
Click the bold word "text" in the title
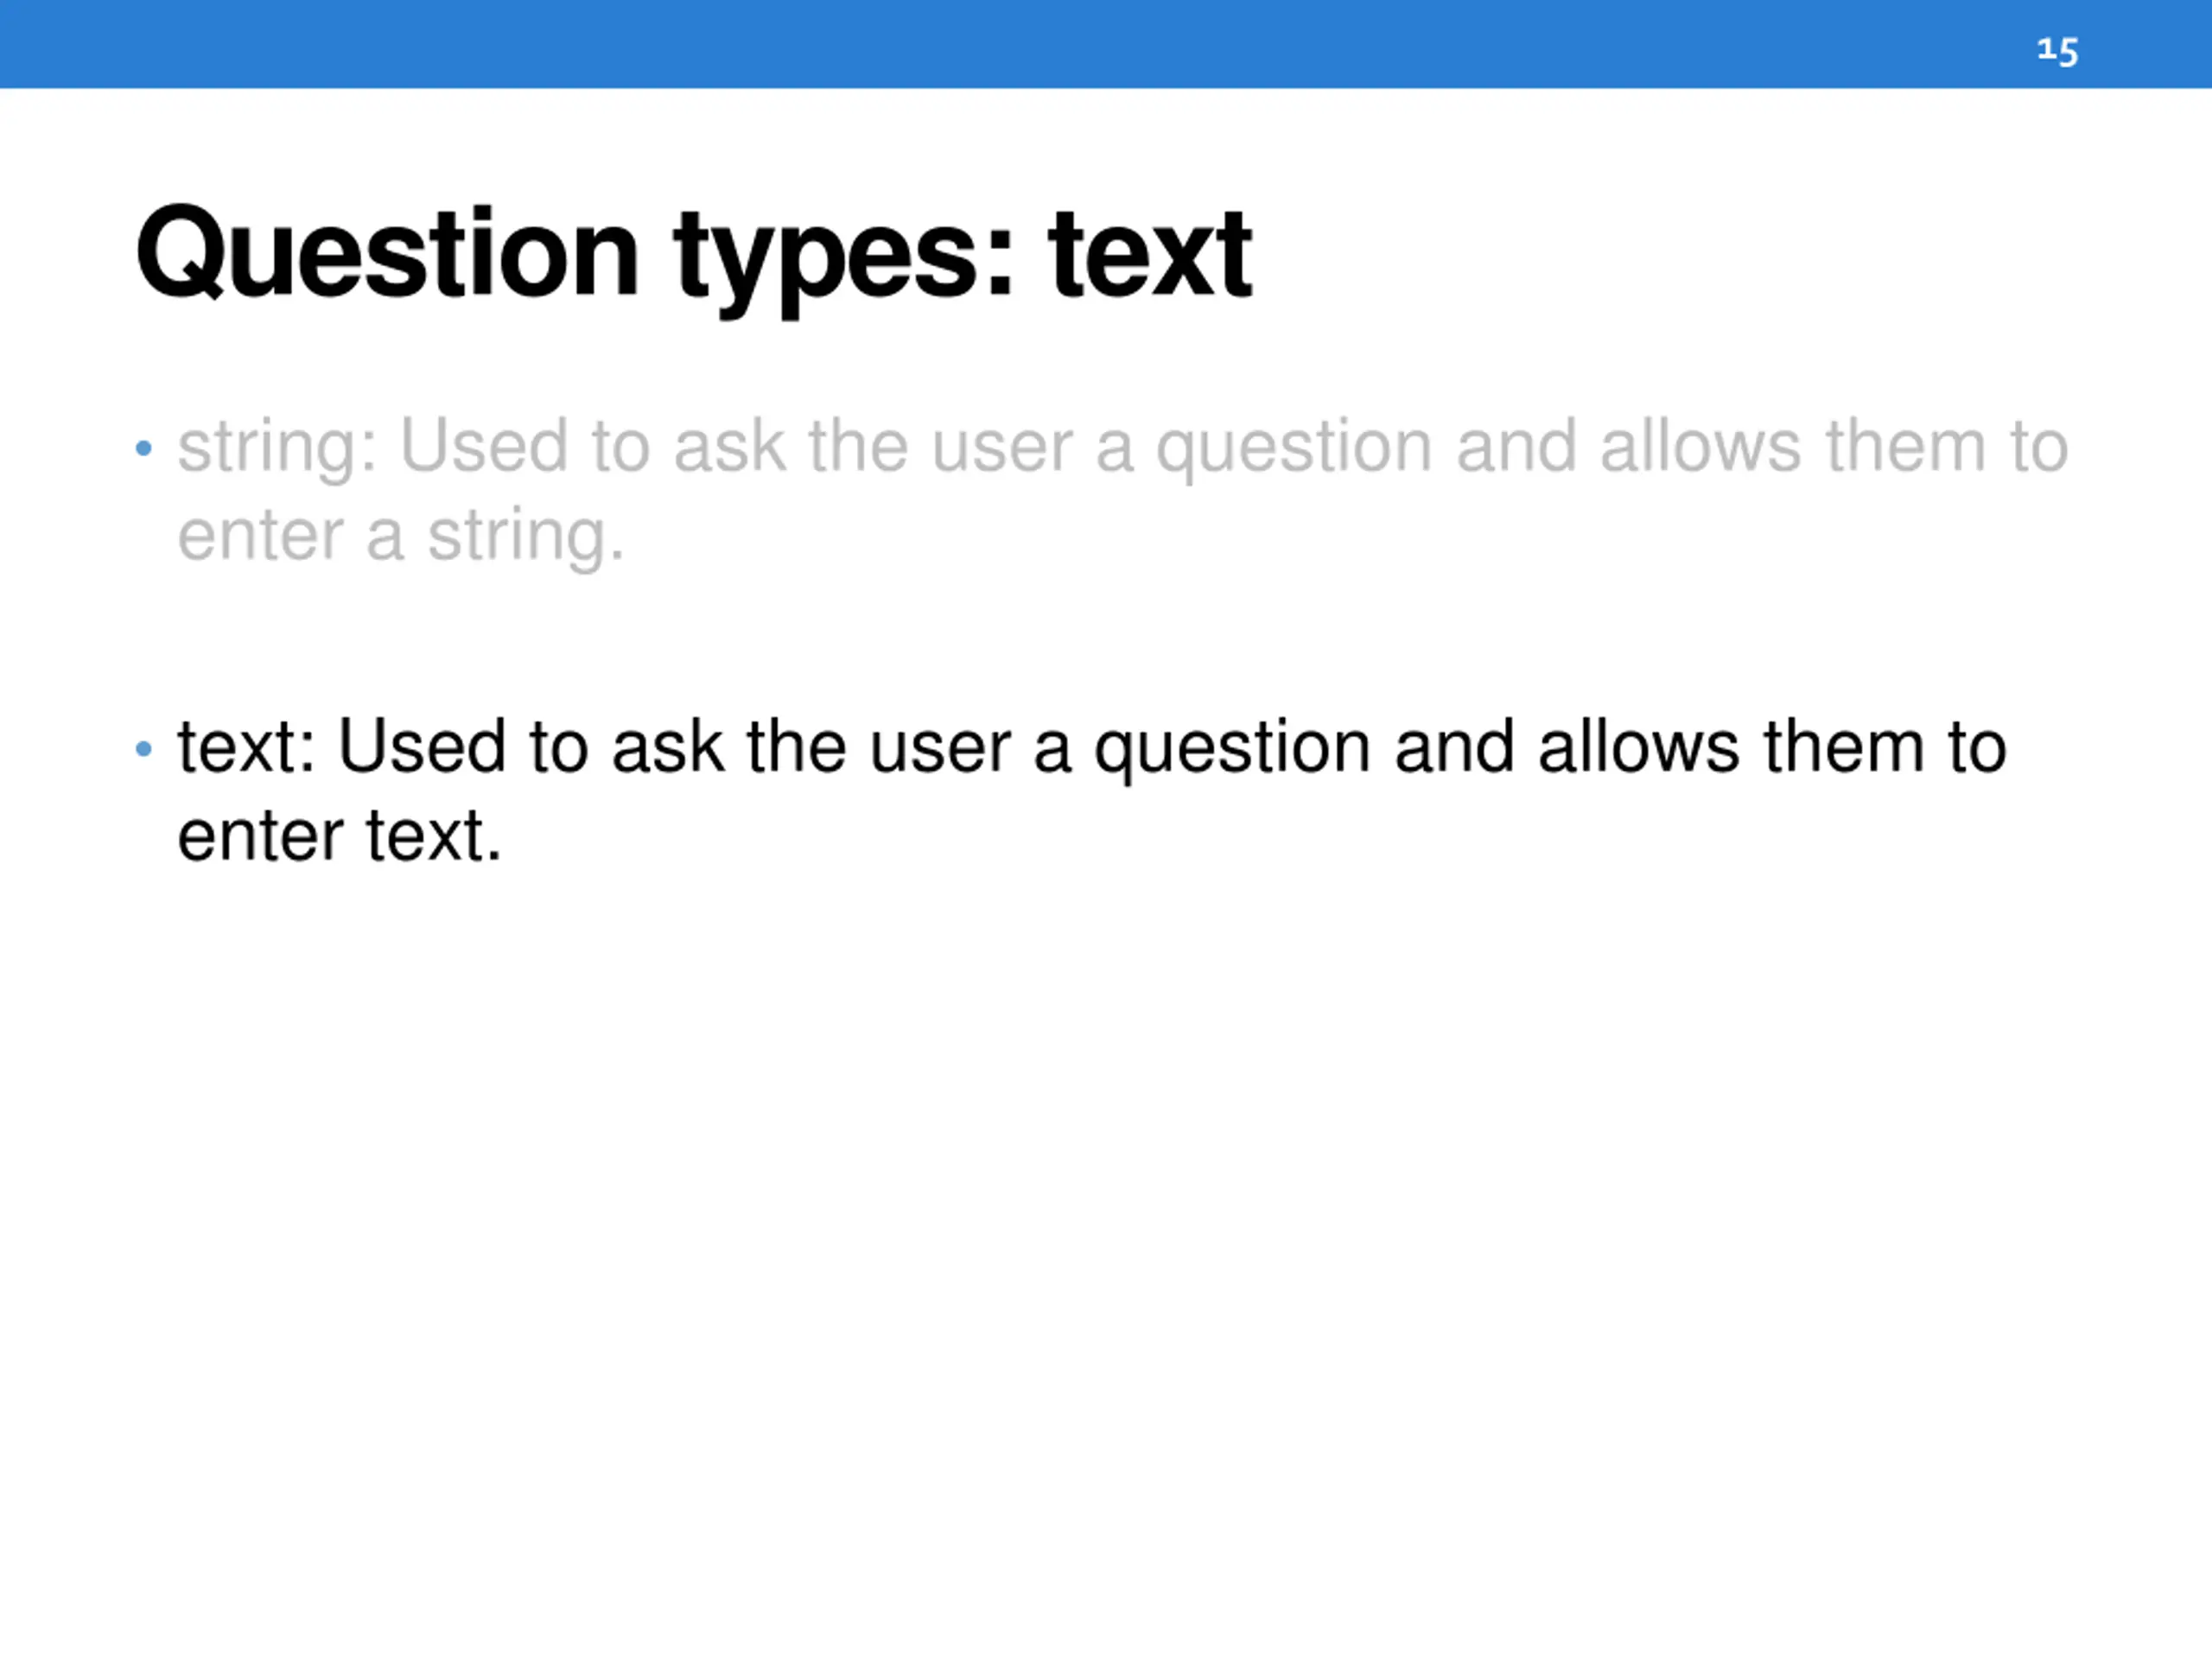click(x=1149, y=254)
